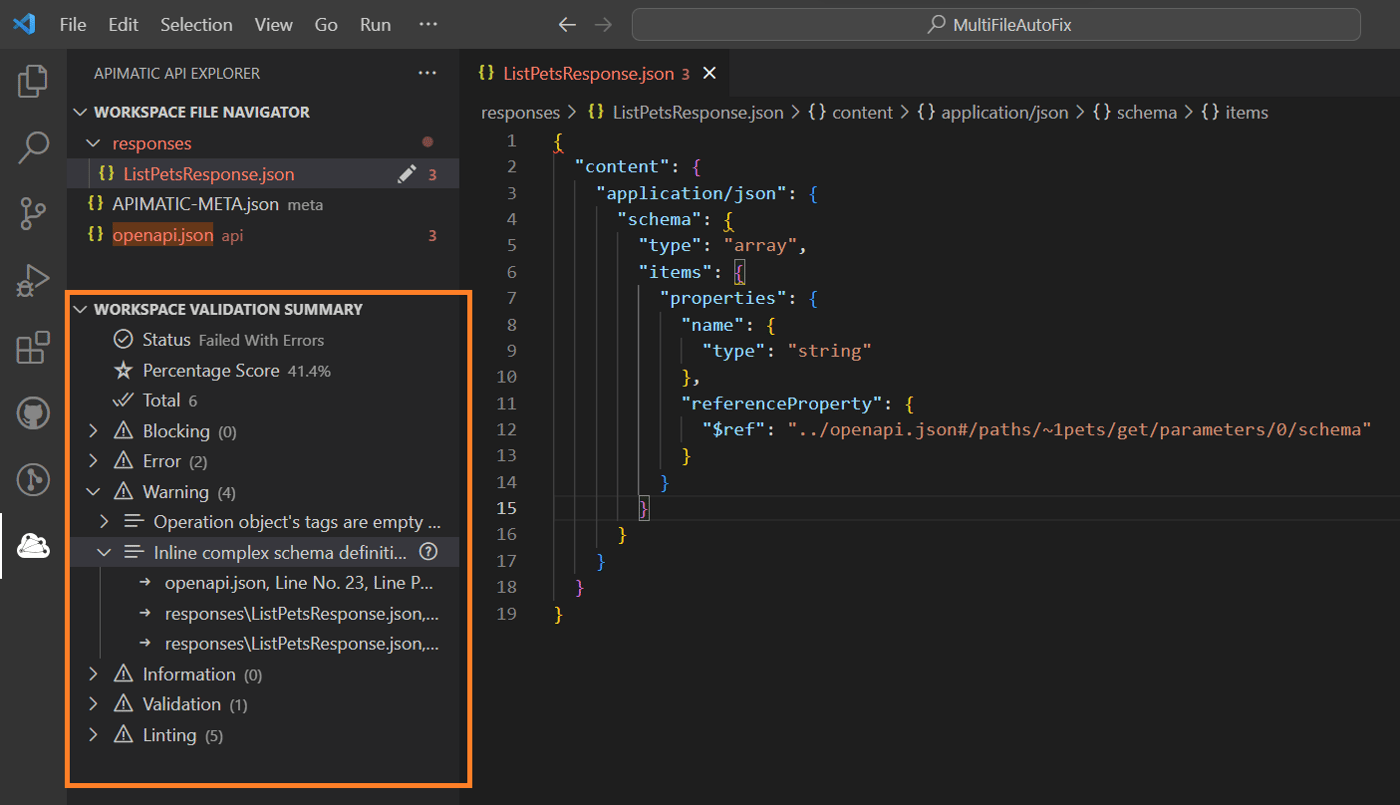
Task: Open the Extensions view
Action: [33, 347]
